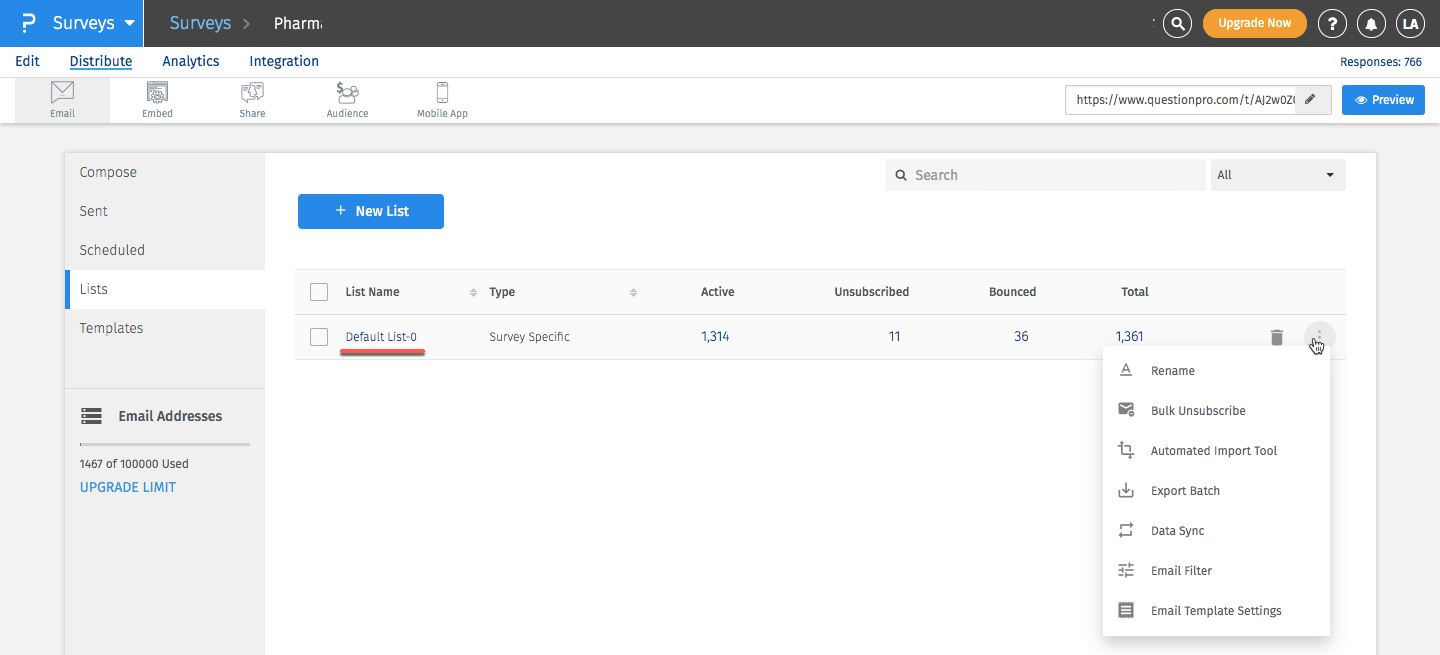Switch to the Analytics tab

190,61
